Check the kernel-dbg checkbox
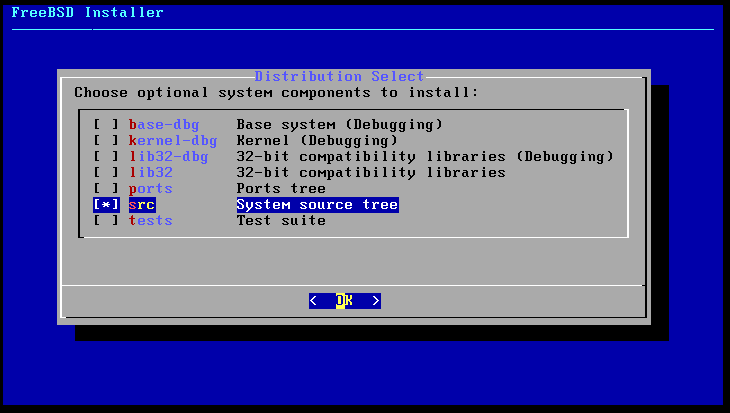 [x=106, y=141]
